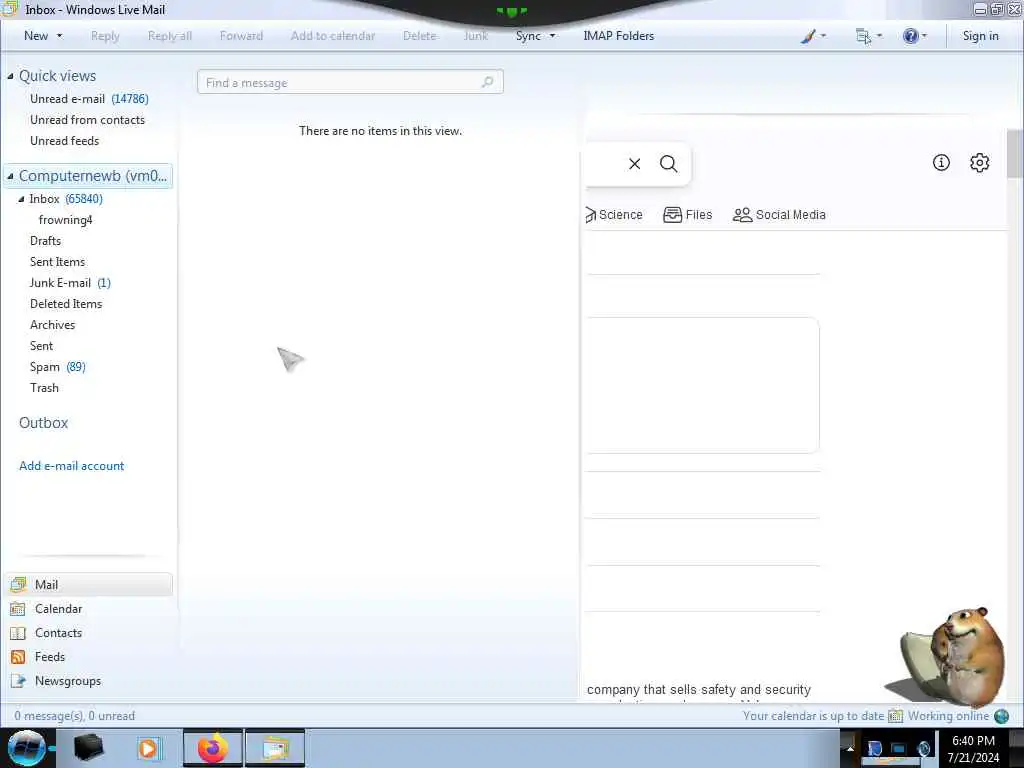Image resolution: width=1024 pixels, height=768 pixels.
Task: Open the Trash folder
Action: click(44, 387)
